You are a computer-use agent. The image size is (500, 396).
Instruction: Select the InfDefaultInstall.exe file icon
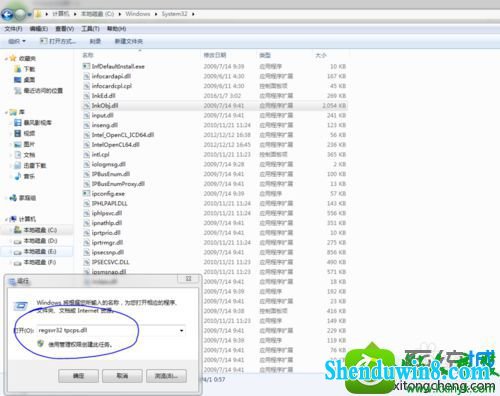86,66
